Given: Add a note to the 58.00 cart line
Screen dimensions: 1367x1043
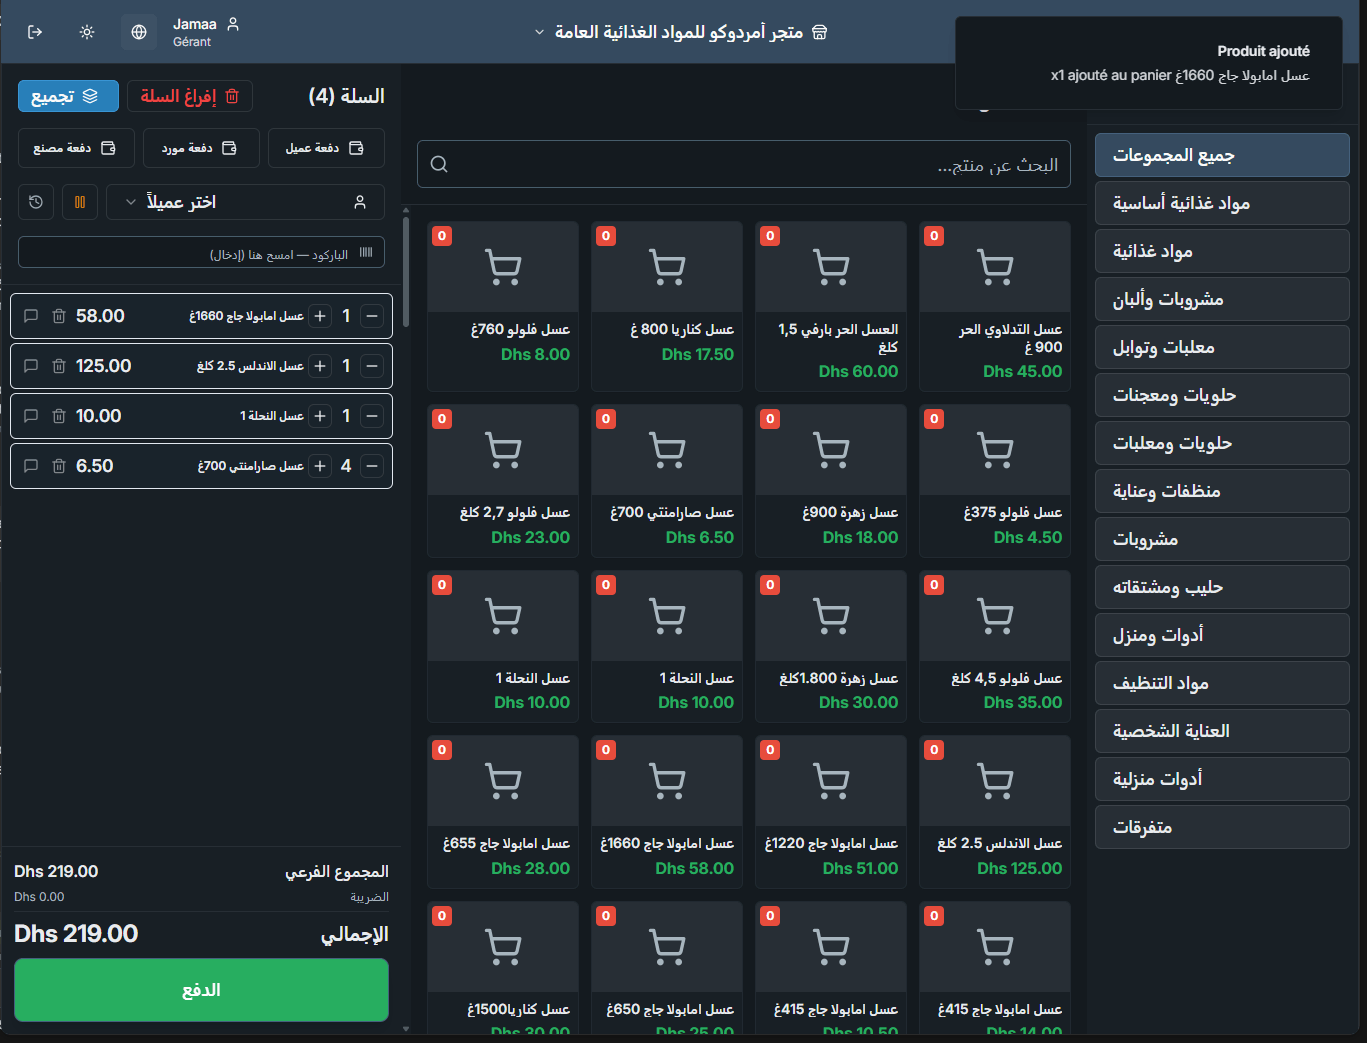Looking at the screenshot, I should point(31,316).
